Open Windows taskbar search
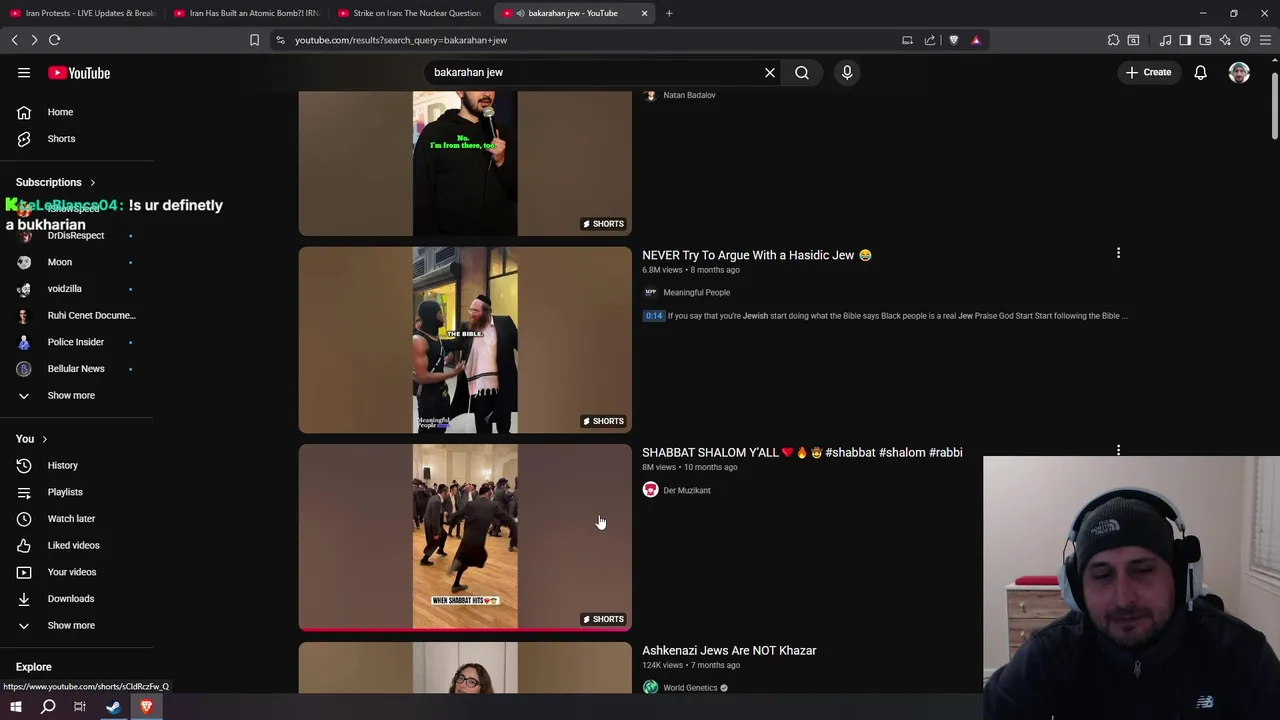The image size is (1280, 720). point(48,707)
